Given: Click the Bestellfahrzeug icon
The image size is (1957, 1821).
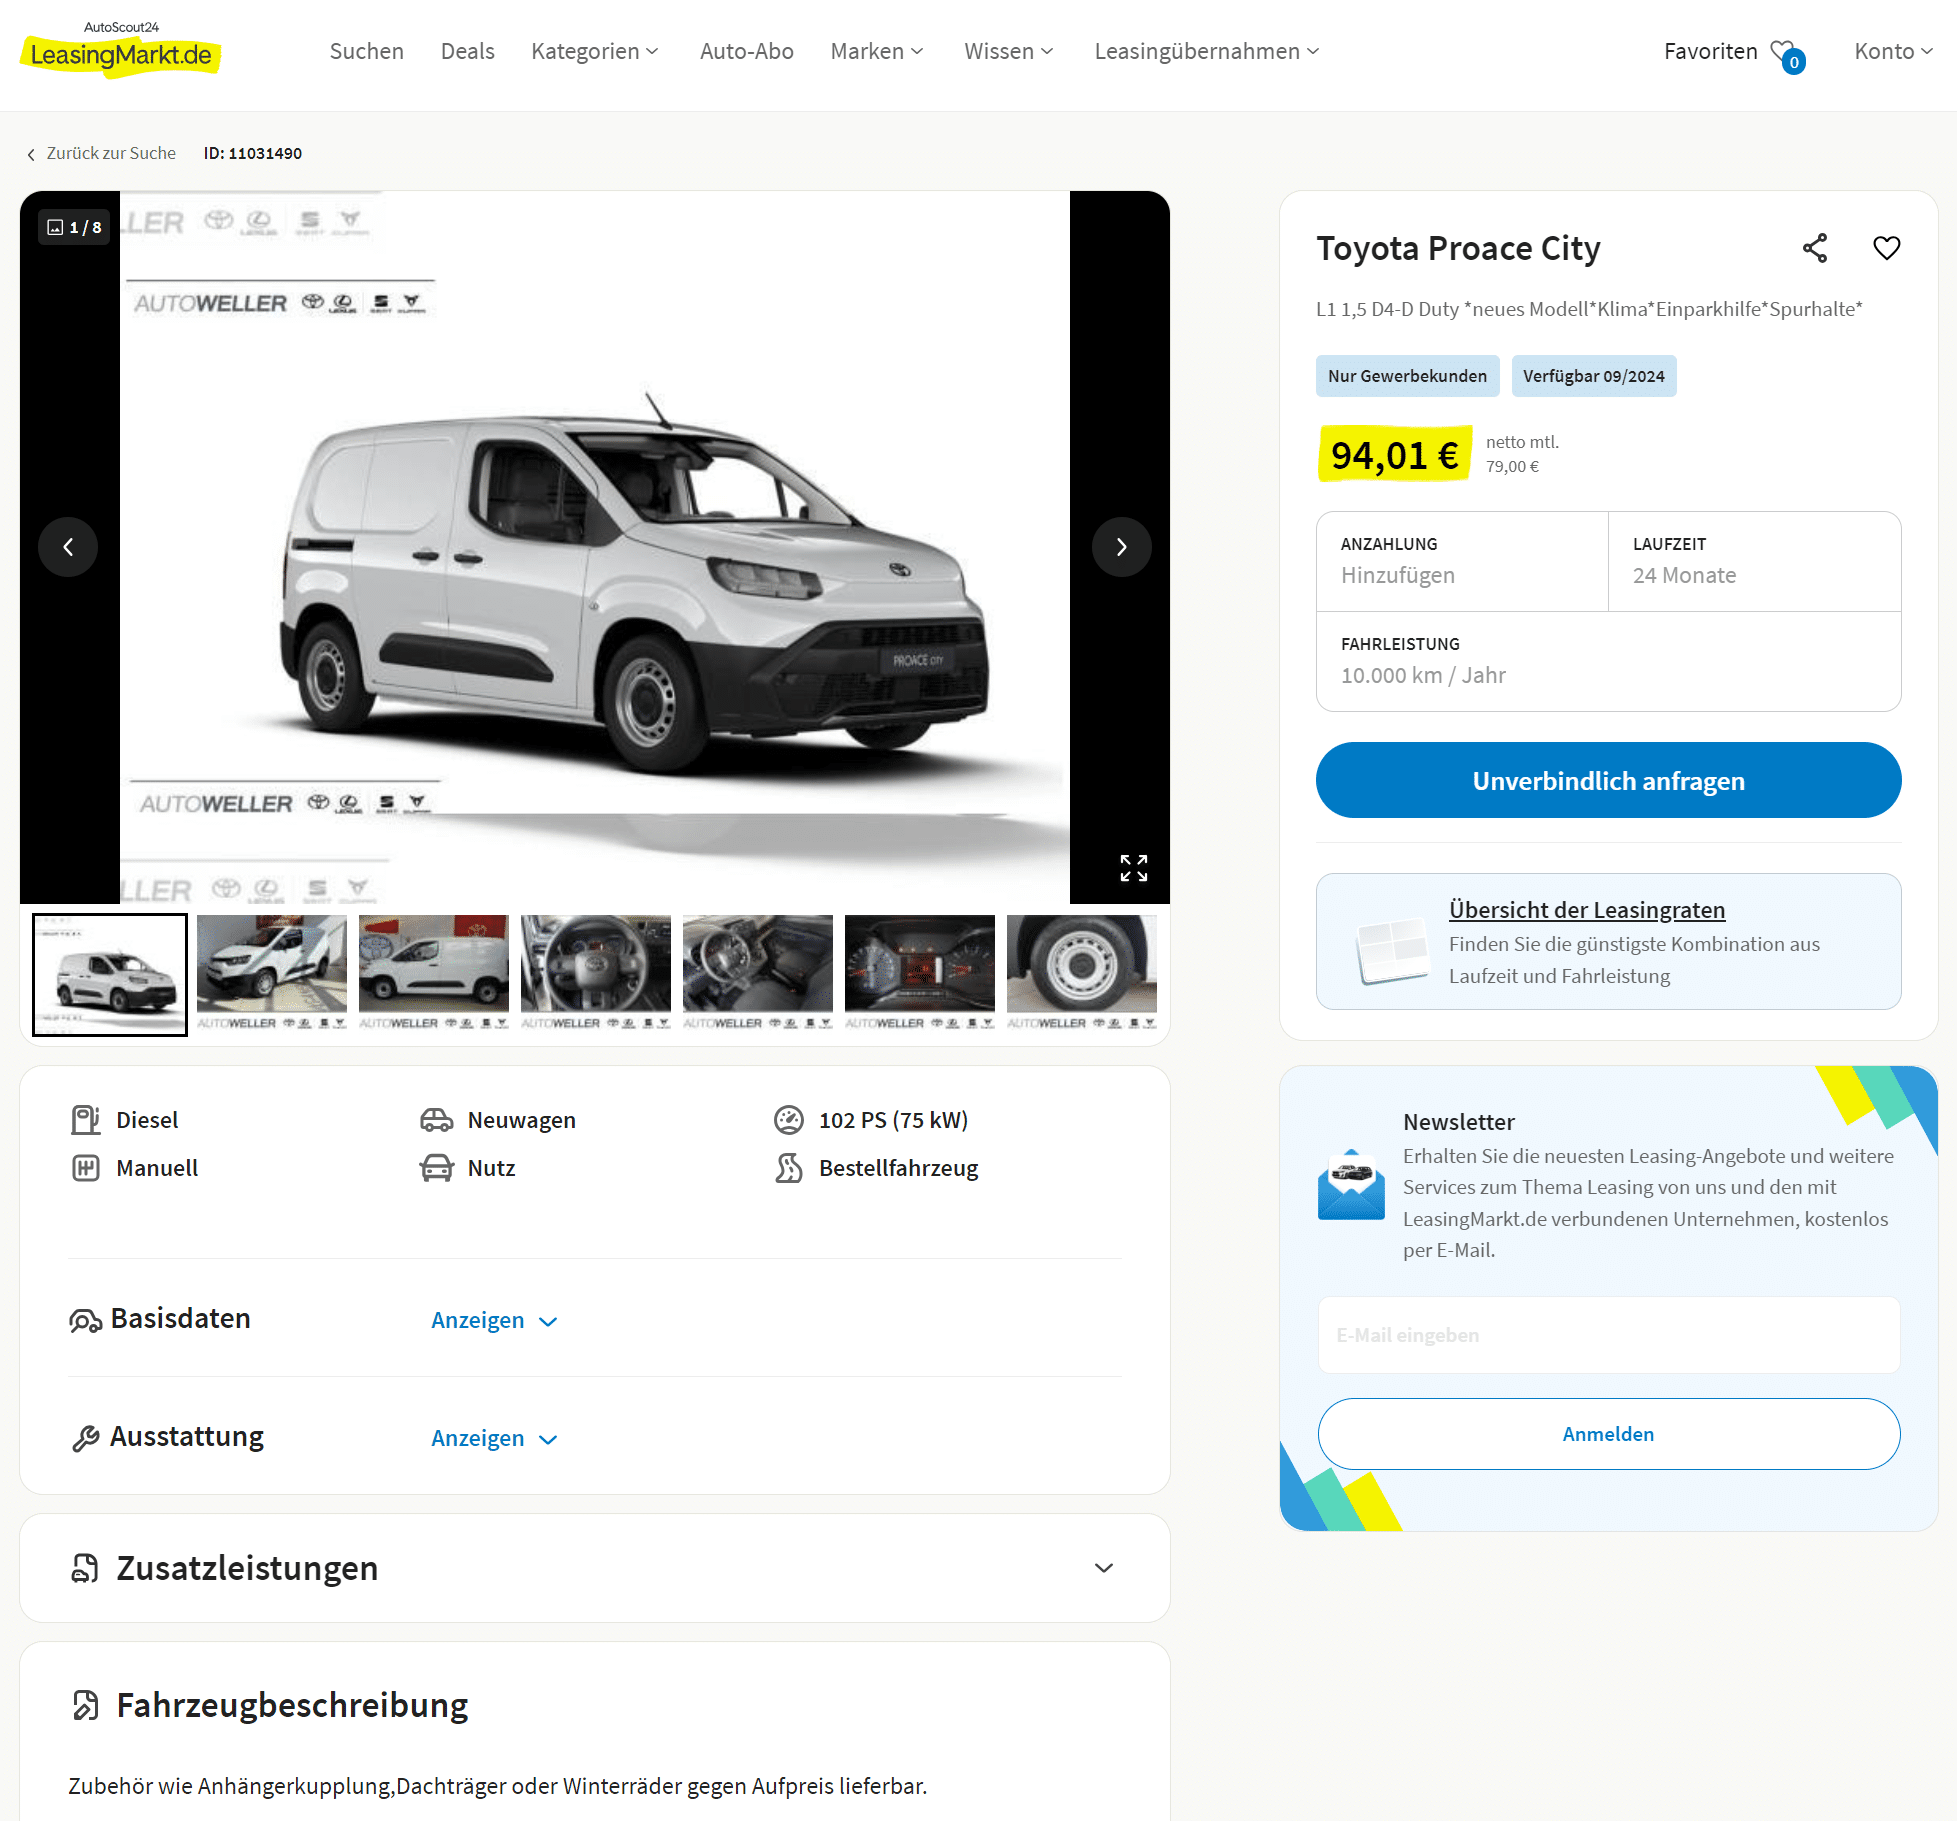Looking at the screenshot, I should pyautogui.click(x=789, y=1168).
